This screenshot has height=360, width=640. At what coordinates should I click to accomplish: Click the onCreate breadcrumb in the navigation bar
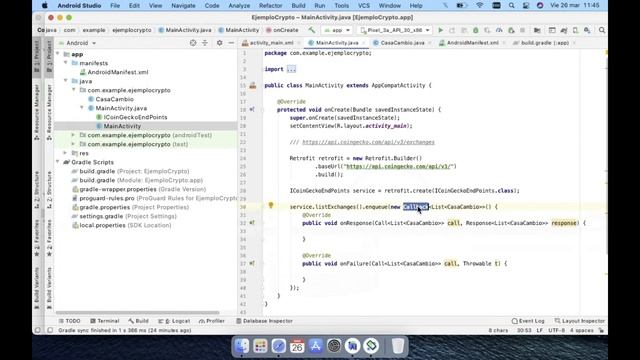[x=282, y=30]
